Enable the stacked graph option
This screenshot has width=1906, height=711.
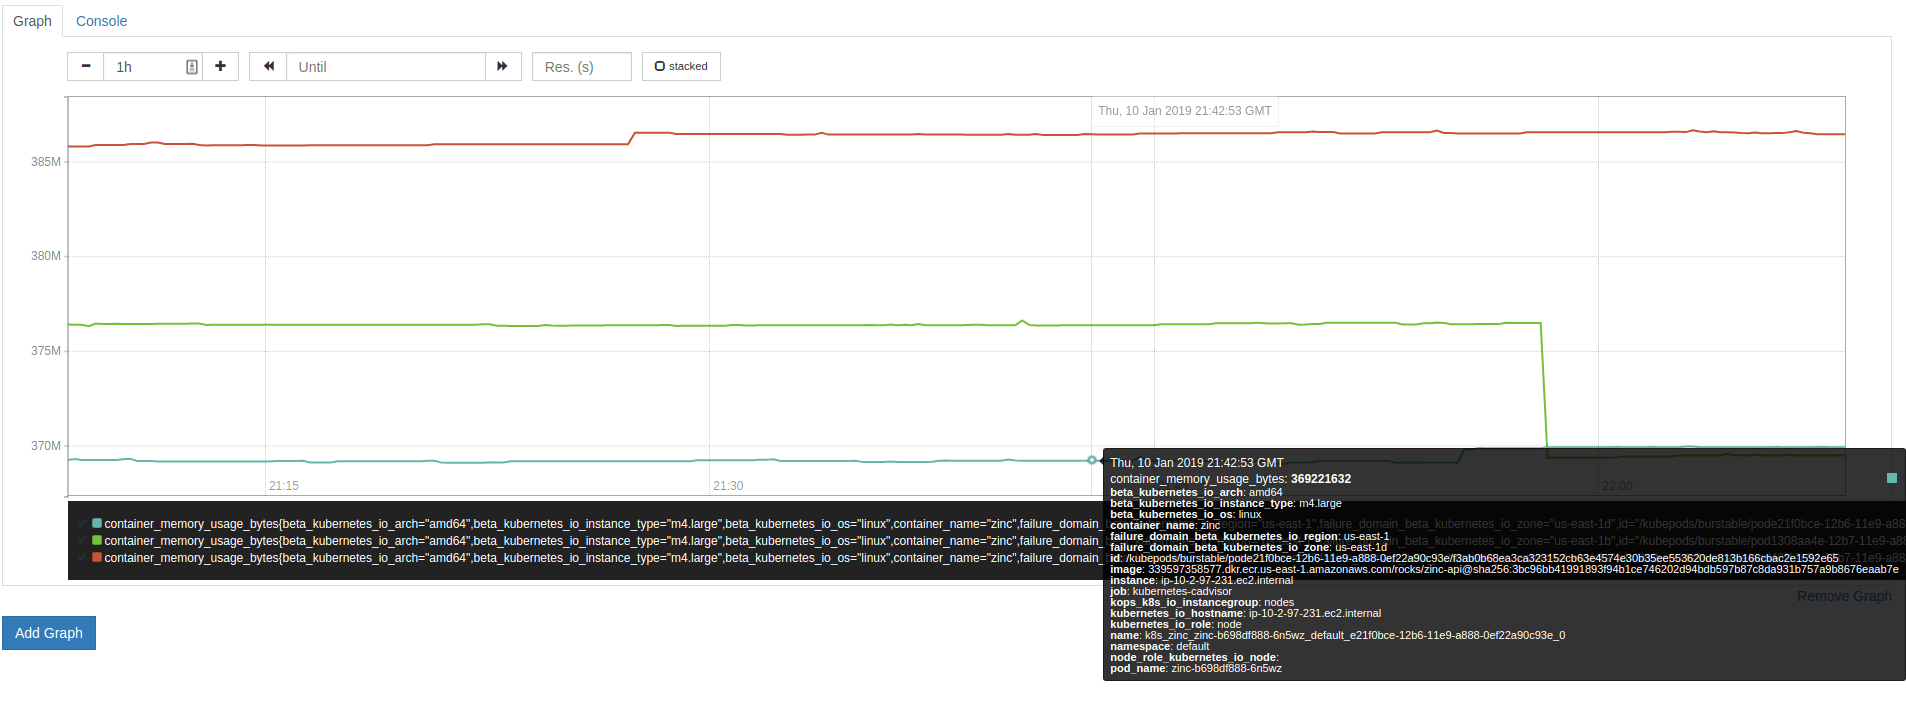[x=681, y=67]
